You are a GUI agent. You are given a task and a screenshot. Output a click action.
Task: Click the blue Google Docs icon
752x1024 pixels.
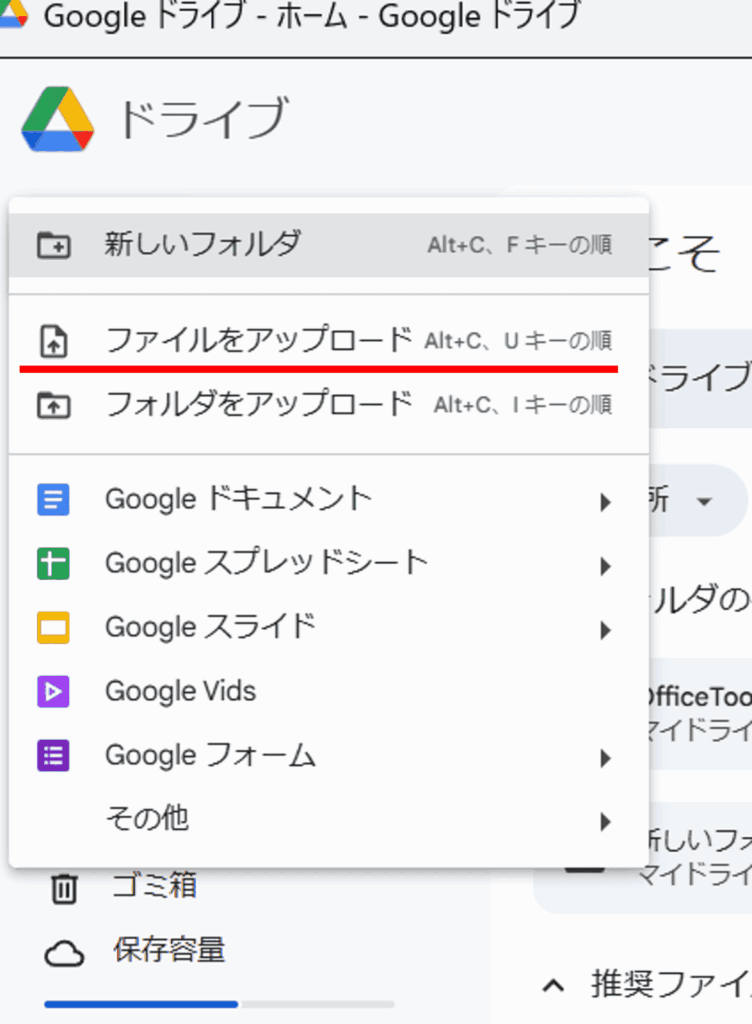click(53, 499)
